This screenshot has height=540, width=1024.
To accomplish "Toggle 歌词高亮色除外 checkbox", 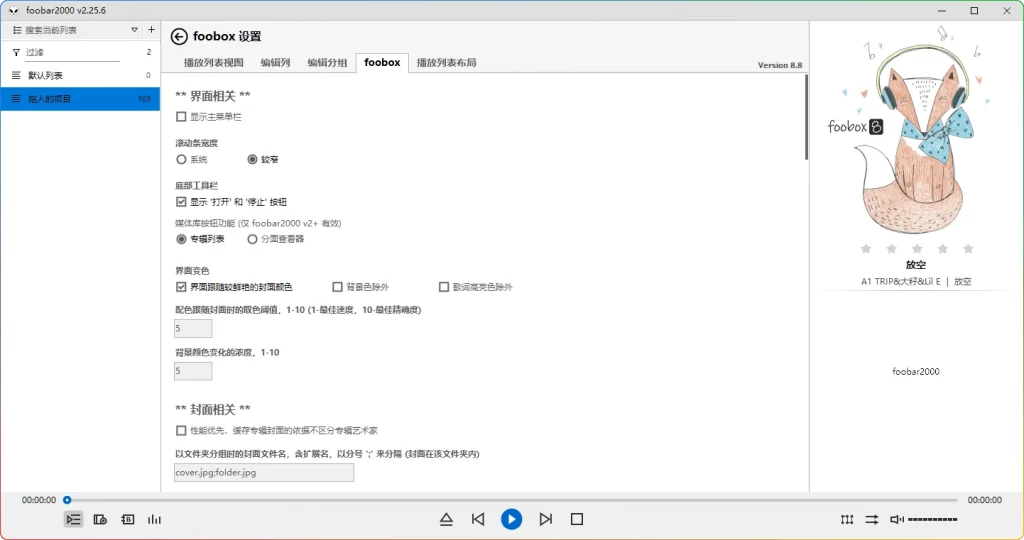I will [x=443, y=287].
